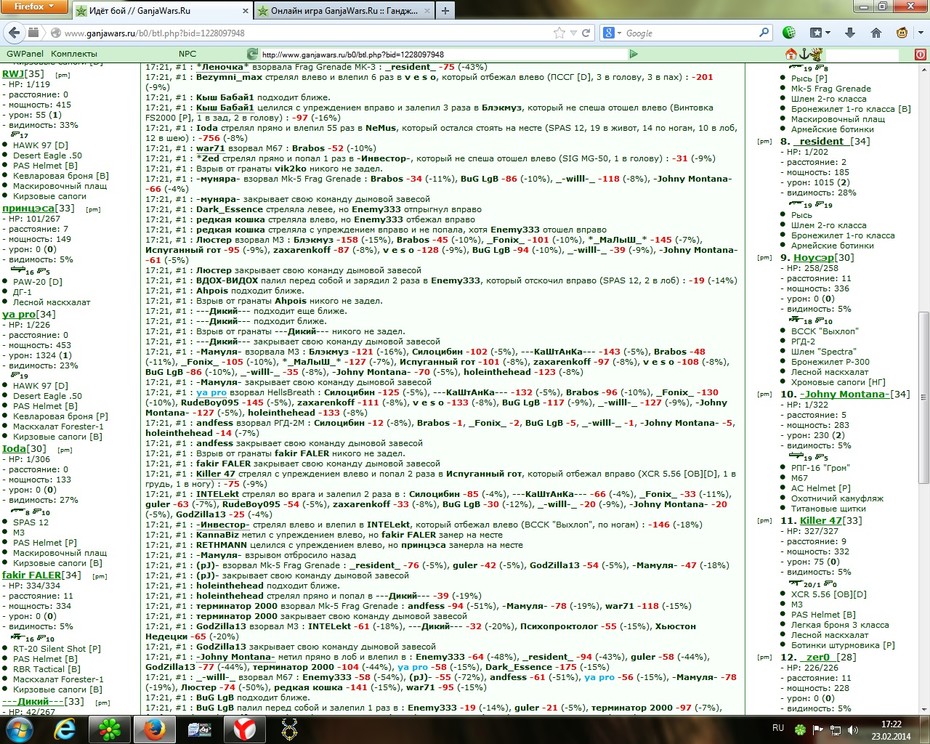Click the Firefox home page icon

pos(876,33)
